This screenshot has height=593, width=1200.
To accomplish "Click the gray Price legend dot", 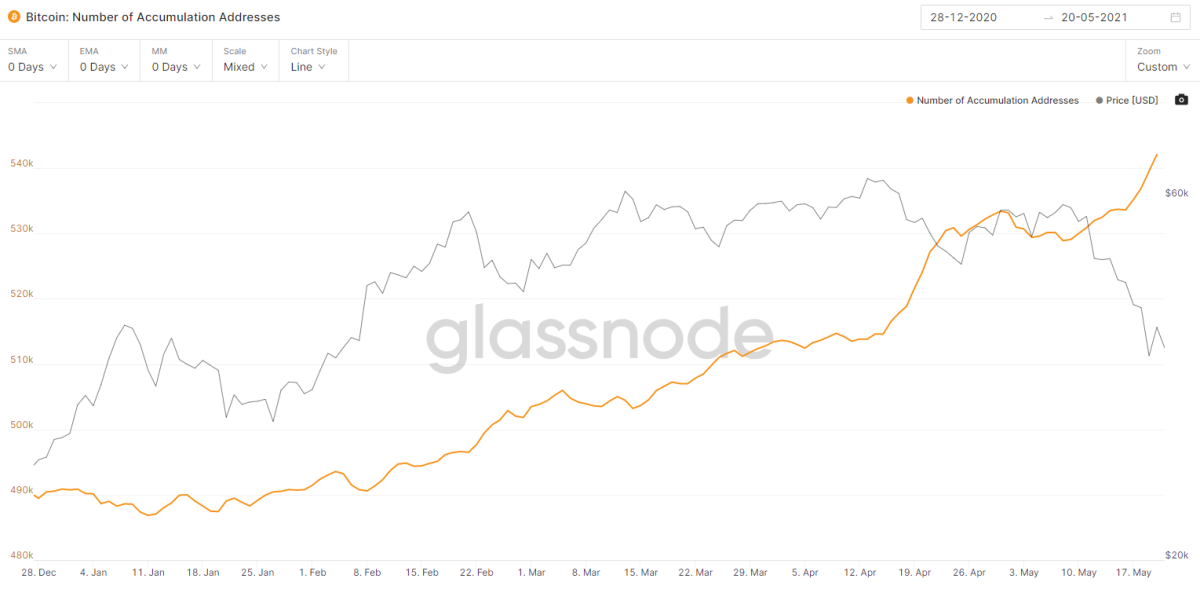I will point(1101,101).
